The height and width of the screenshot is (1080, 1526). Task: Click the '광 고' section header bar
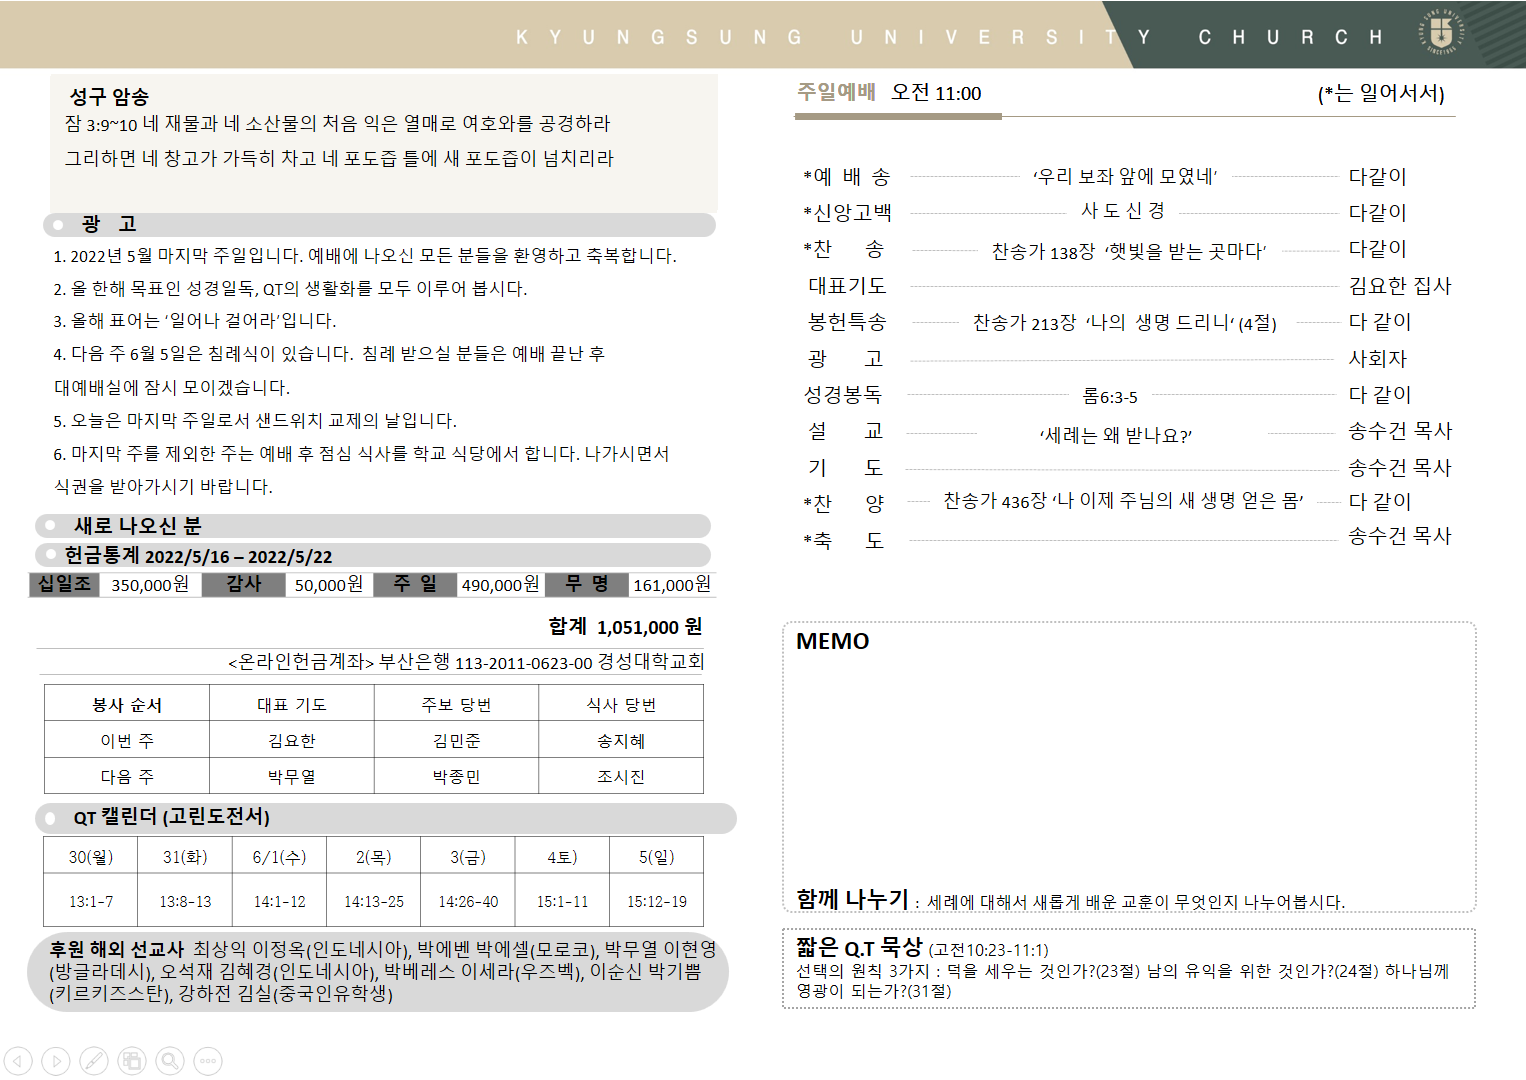pyautogui.click(x=379, y=224)
